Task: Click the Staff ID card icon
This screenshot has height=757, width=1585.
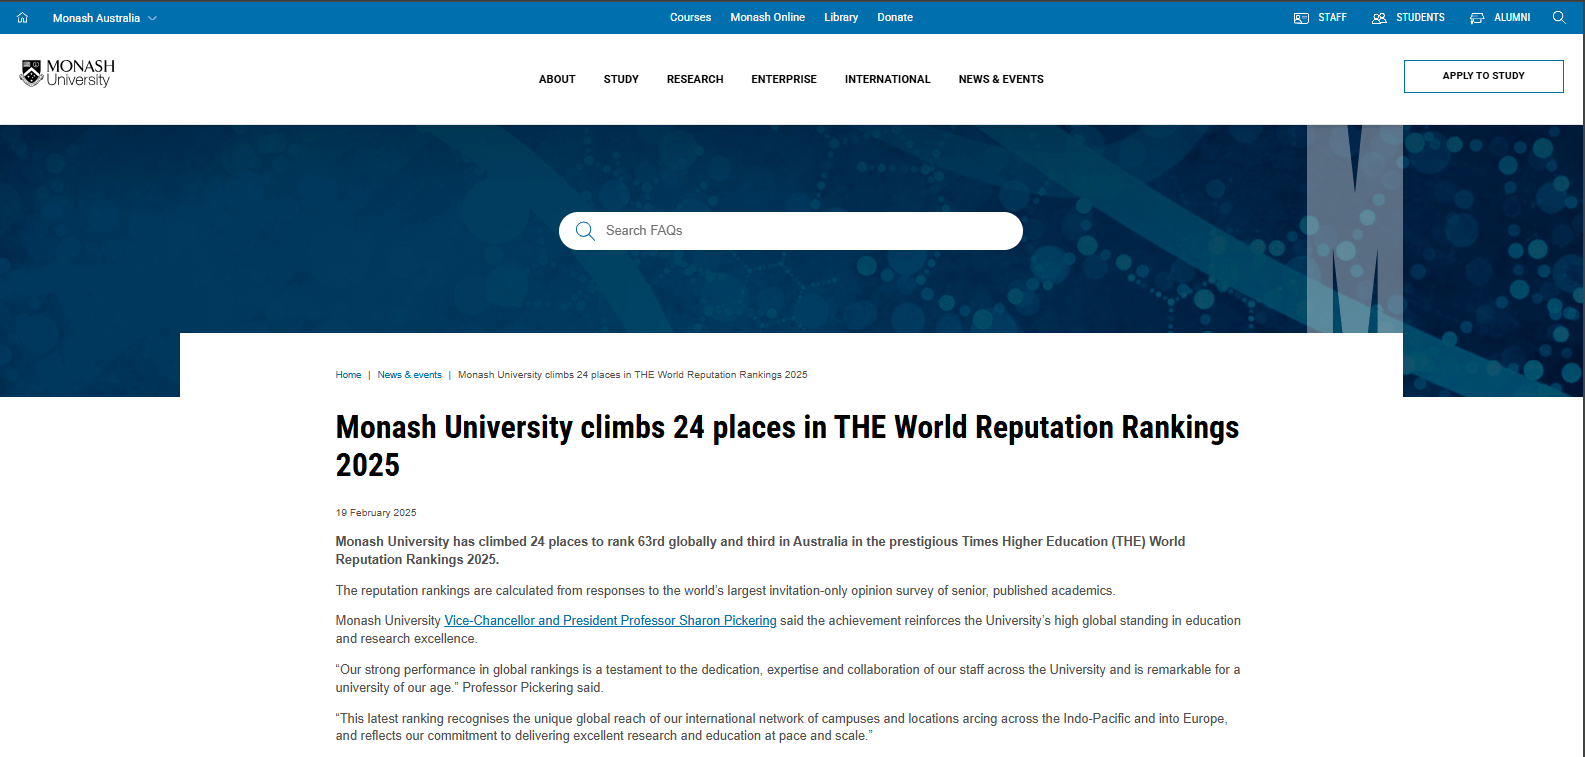Action: point(1301,18)
